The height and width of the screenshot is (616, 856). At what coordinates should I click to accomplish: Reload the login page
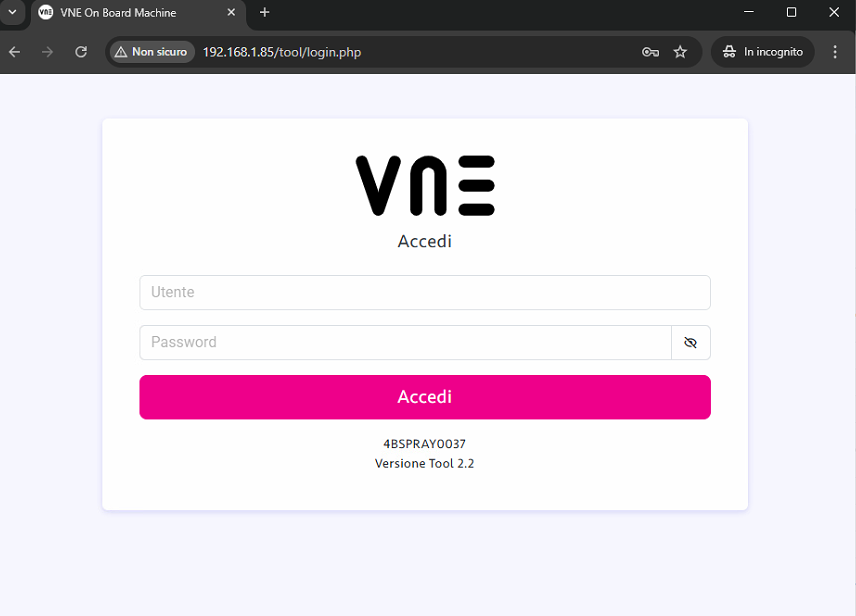(x=81, y=52)
